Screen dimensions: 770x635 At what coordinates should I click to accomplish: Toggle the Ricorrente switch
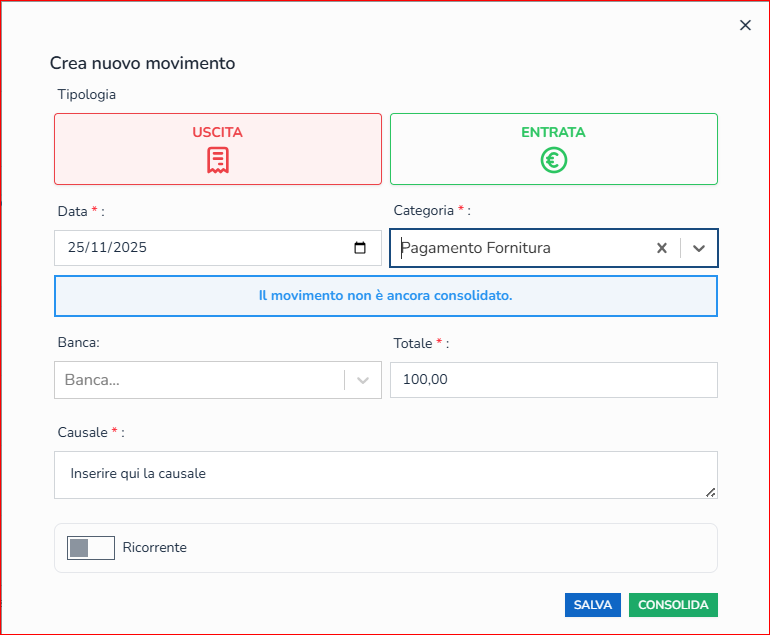coord(91,548)
